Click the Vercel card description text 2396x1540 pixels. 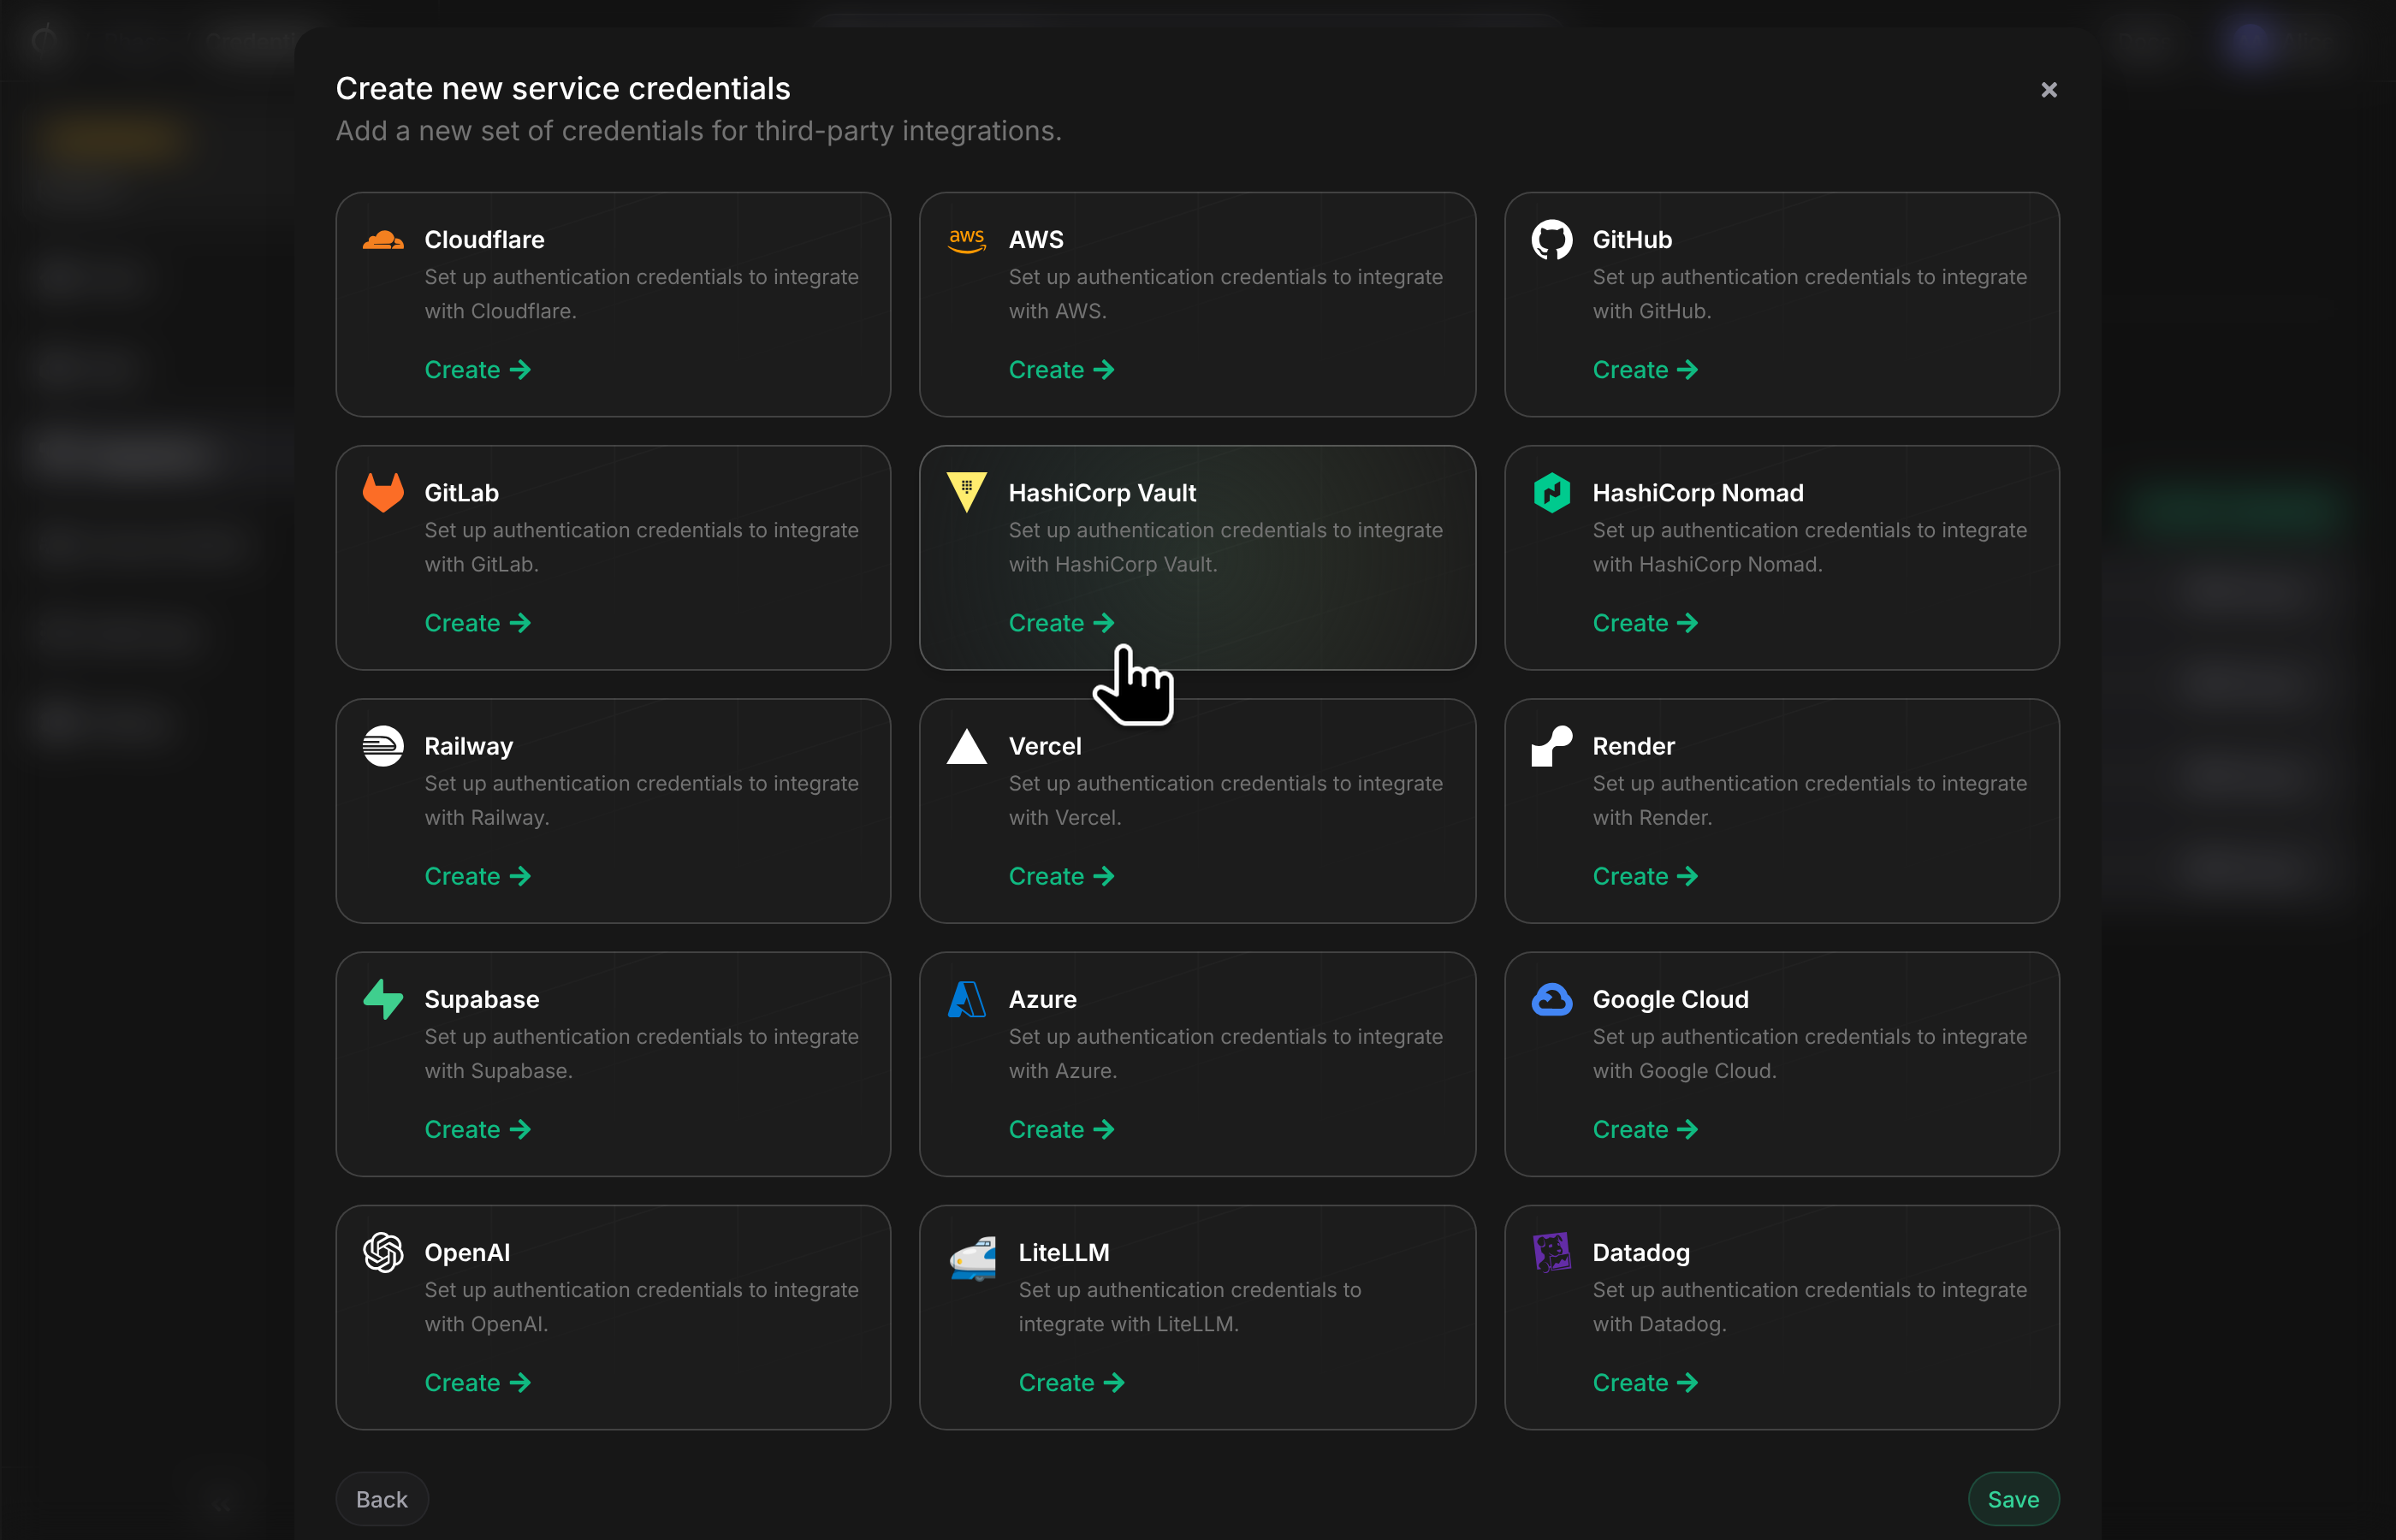click(1225, 800)
